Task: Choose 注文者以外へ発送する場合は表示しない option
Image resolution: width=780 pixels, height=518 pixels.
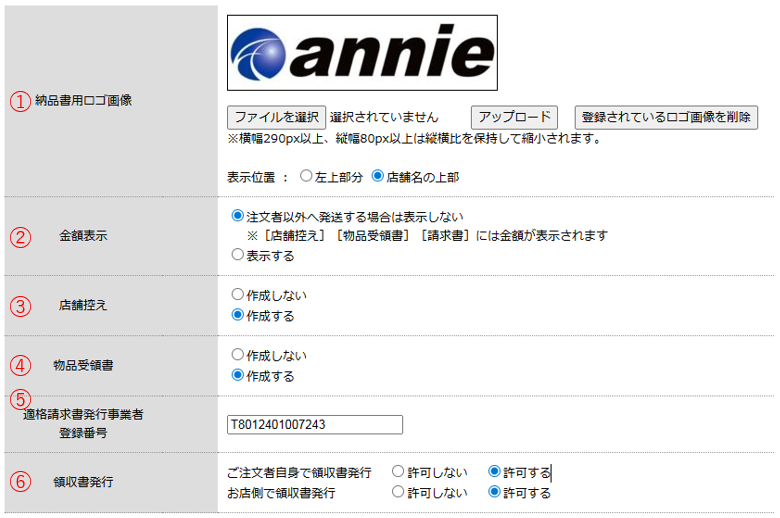Action: pos(237,215)
